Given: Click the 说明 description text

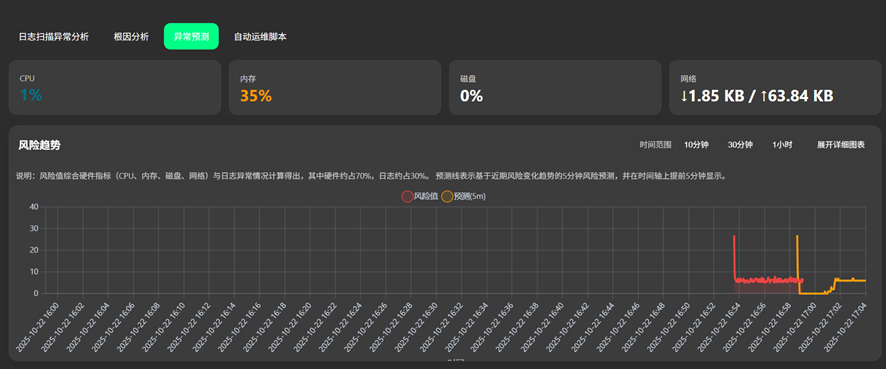Looking at the screenshot, I should click(x=372, y=176).
